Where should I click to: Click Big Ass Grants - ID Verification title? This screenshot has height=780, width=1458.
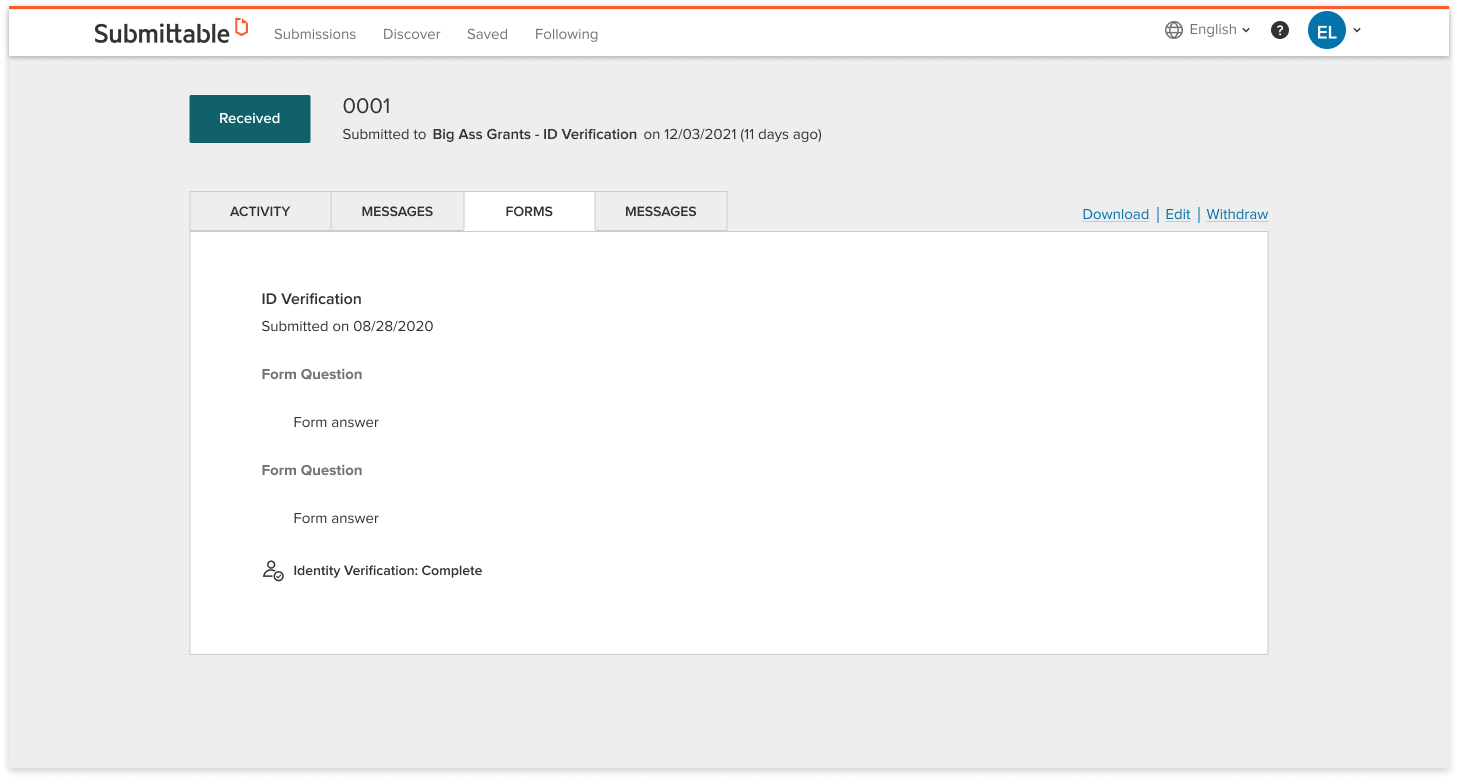tap(534, 134)
